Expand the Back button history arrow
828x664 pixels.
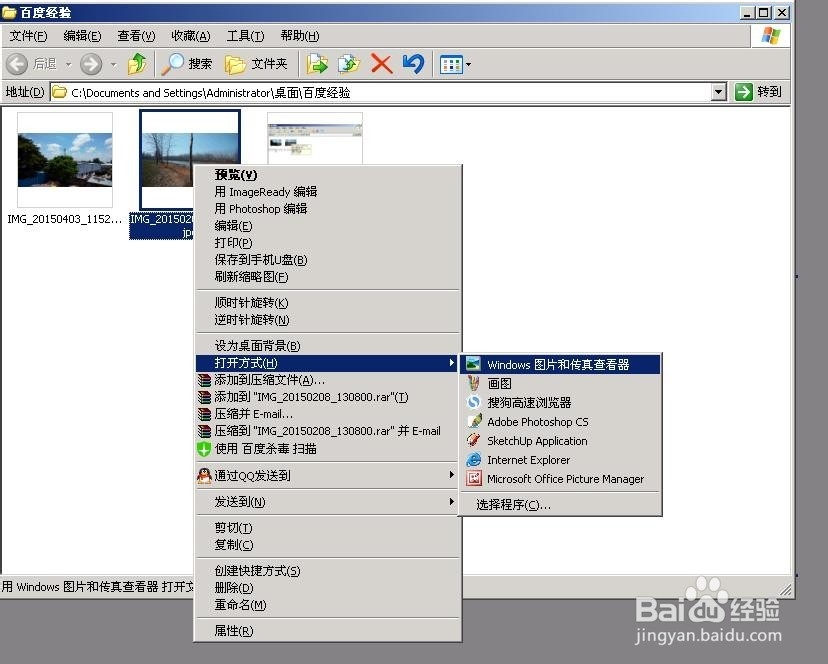(68, 65)
